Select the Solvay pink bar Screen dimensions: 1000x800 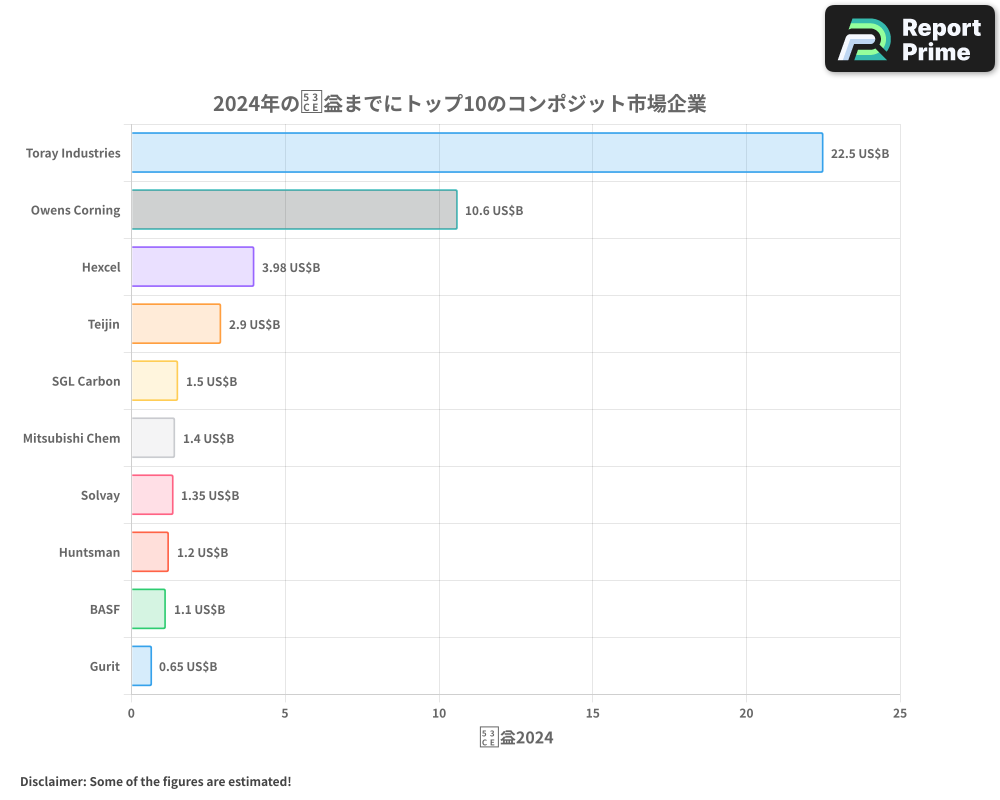pyautogui.click(x=152, y=495)
